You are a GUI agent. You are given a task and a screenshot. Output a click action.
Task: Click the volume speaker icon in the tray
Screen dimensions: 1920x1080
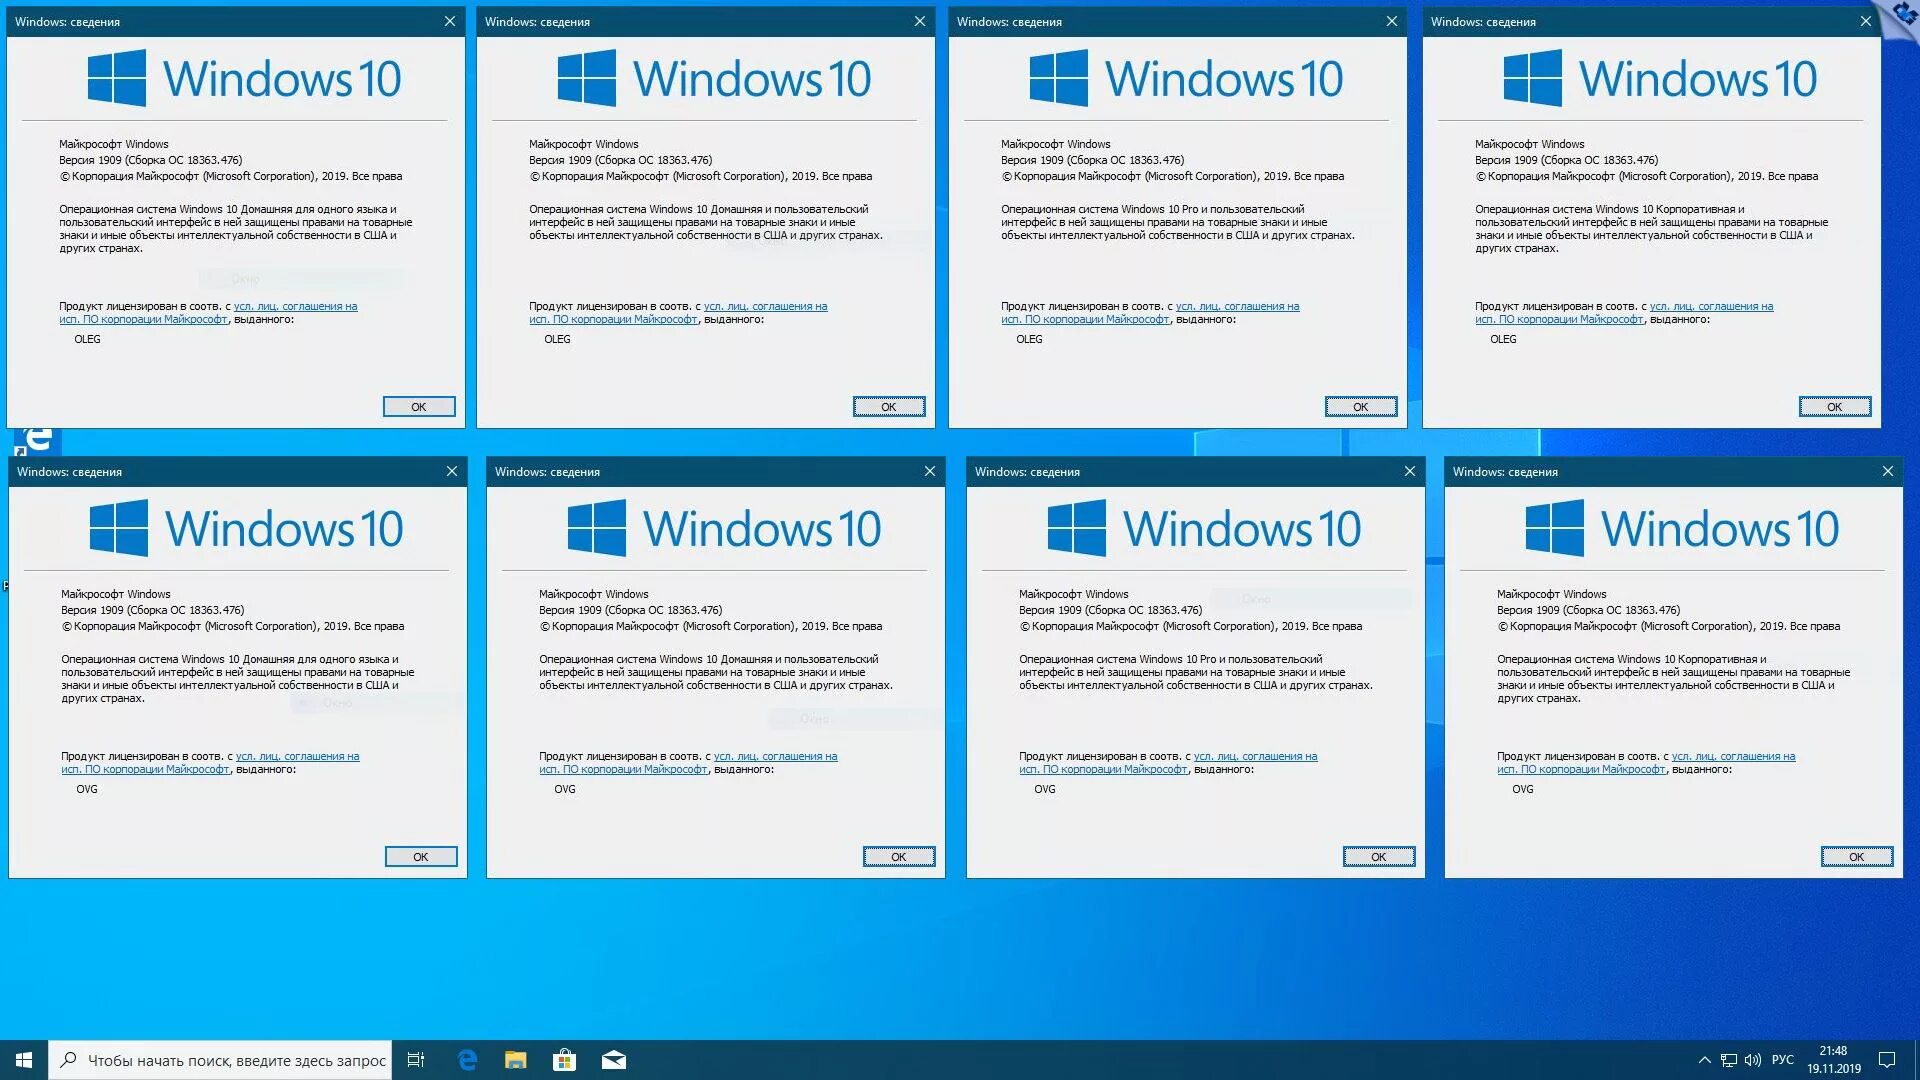click(x=1752, y=1059)
